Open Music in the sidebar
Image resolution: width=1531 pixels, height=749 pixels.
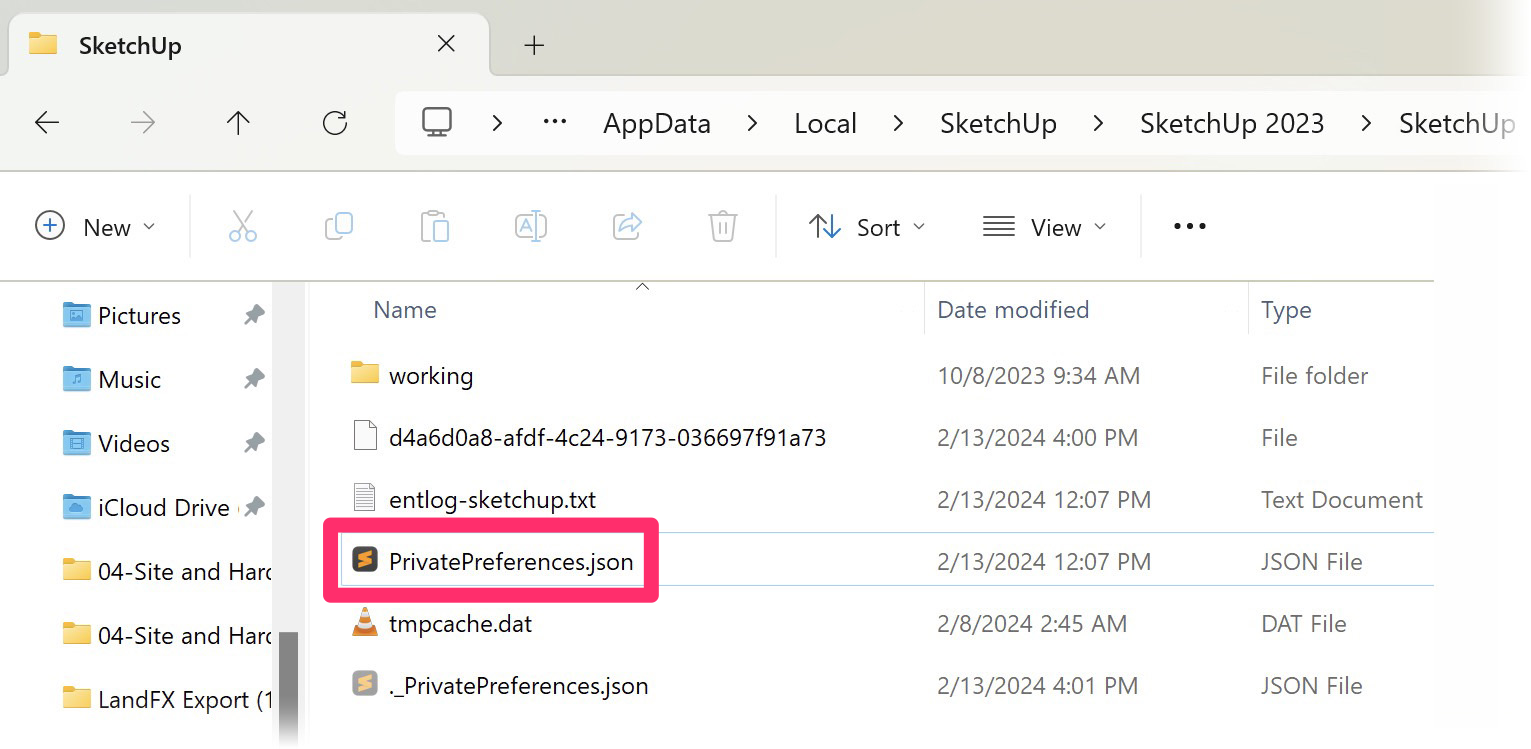(x=129, y=379)
